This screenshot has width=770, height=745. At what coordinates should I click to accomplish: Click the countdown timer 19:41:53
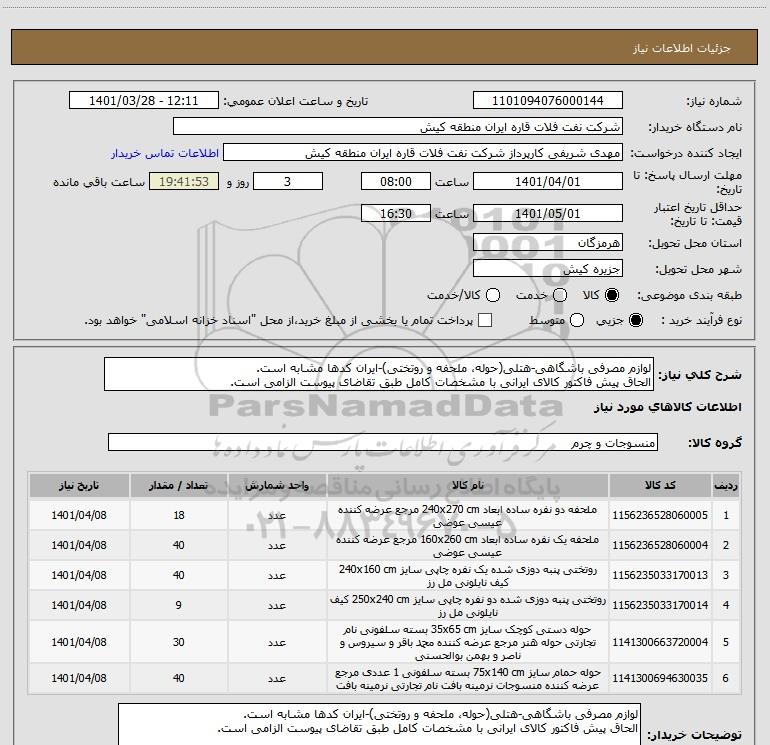point(184,181)
